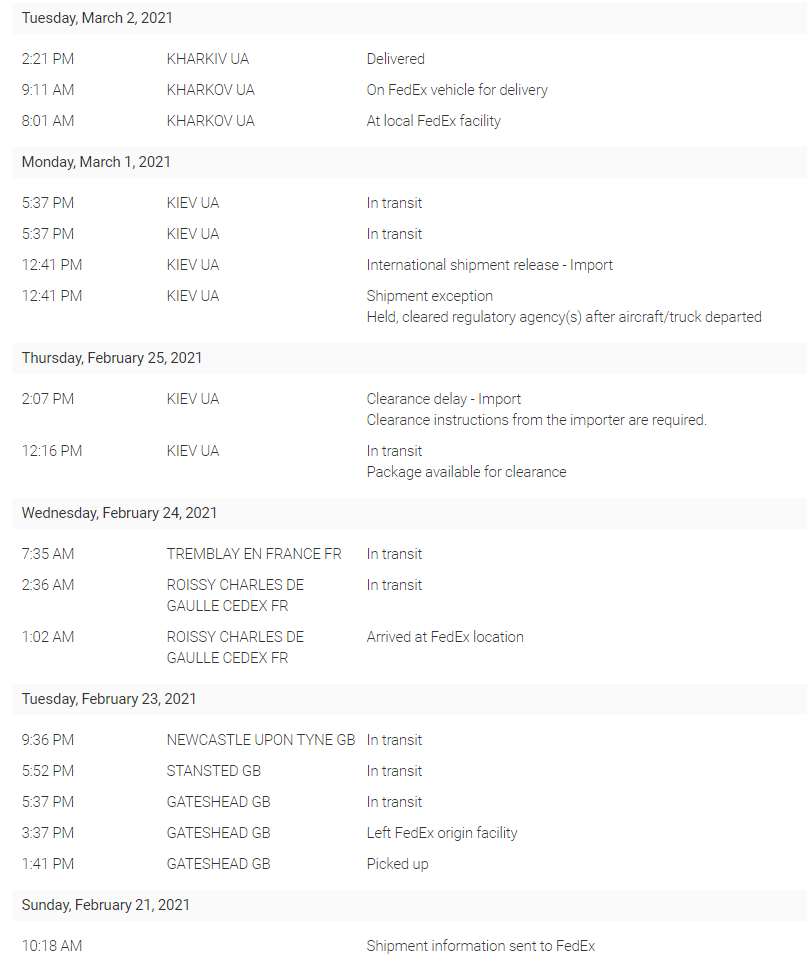Click the "Package available for clearance" note
The width and height of the screenshot is (807, 975).
click(x=466, y=472)
